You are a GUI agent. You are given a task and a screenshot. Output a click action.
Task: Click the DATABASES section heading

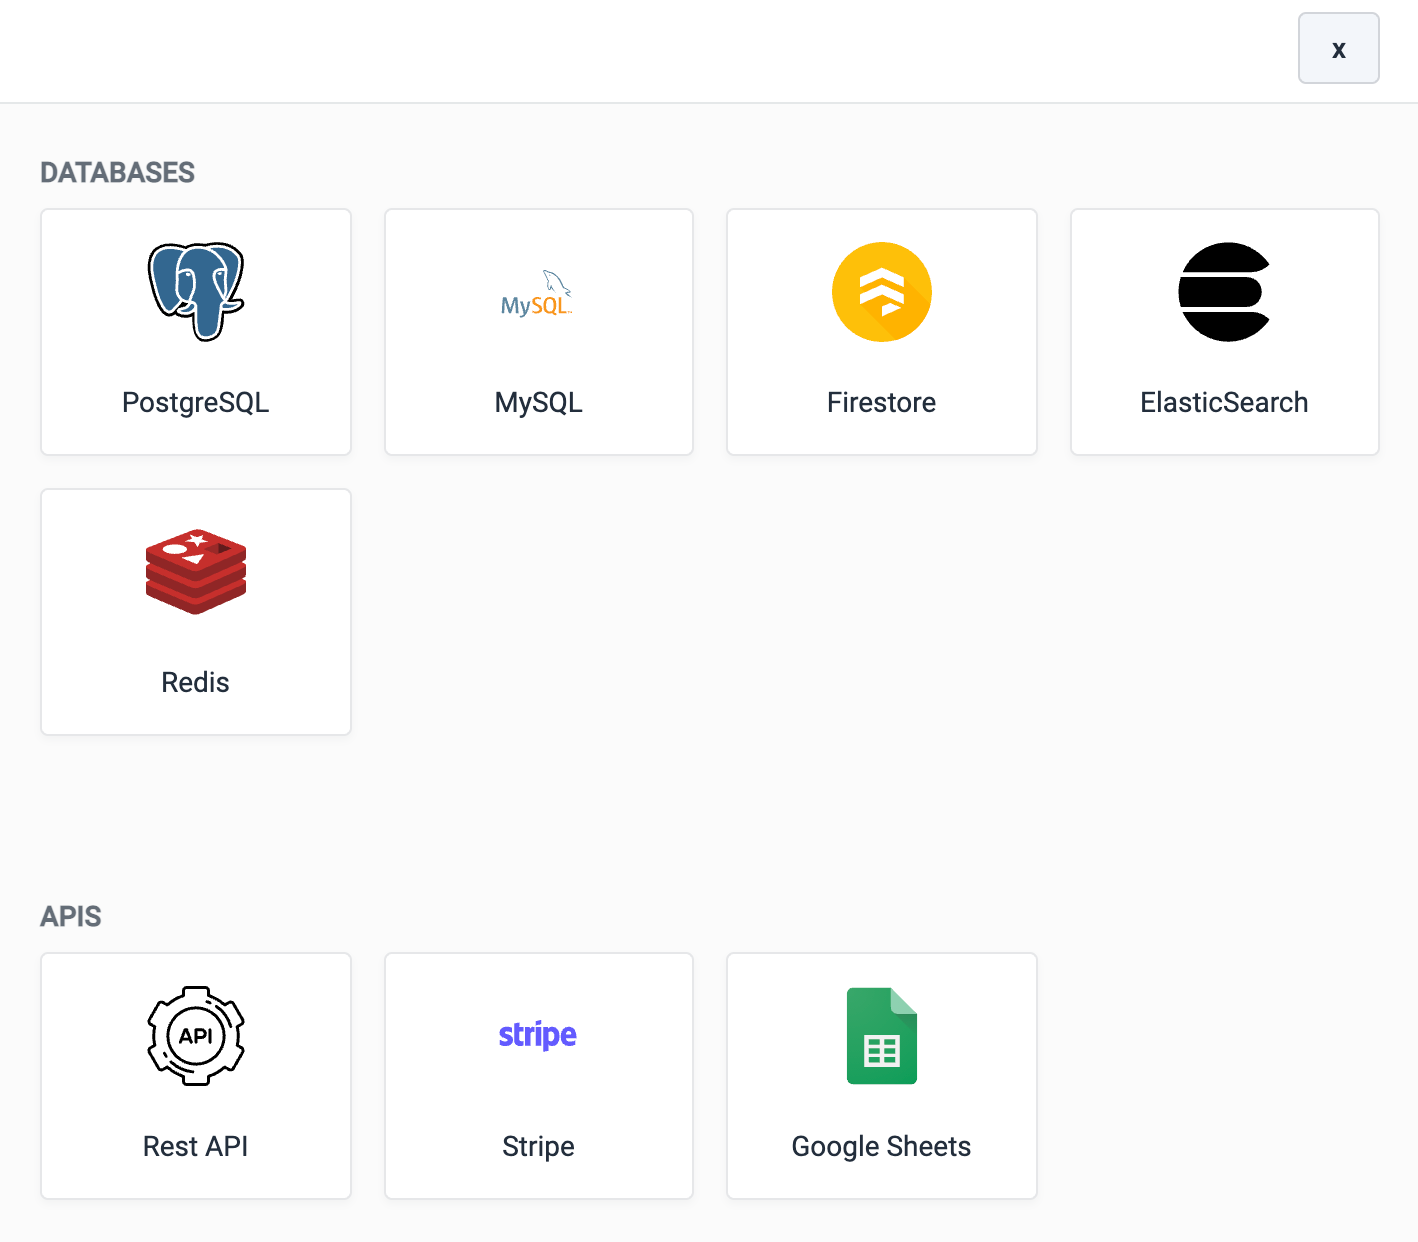(117, 173)
